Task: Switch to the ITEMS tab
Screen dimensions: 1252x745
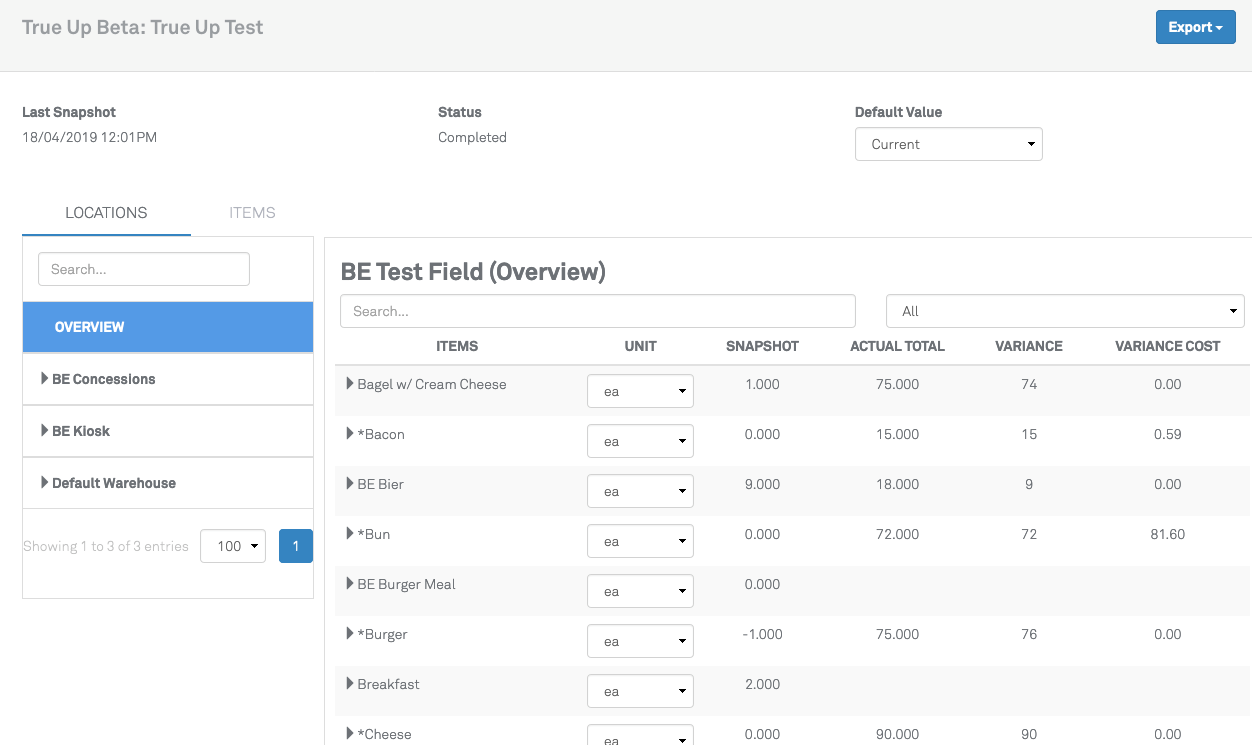Action: click(x=252, y=213)
